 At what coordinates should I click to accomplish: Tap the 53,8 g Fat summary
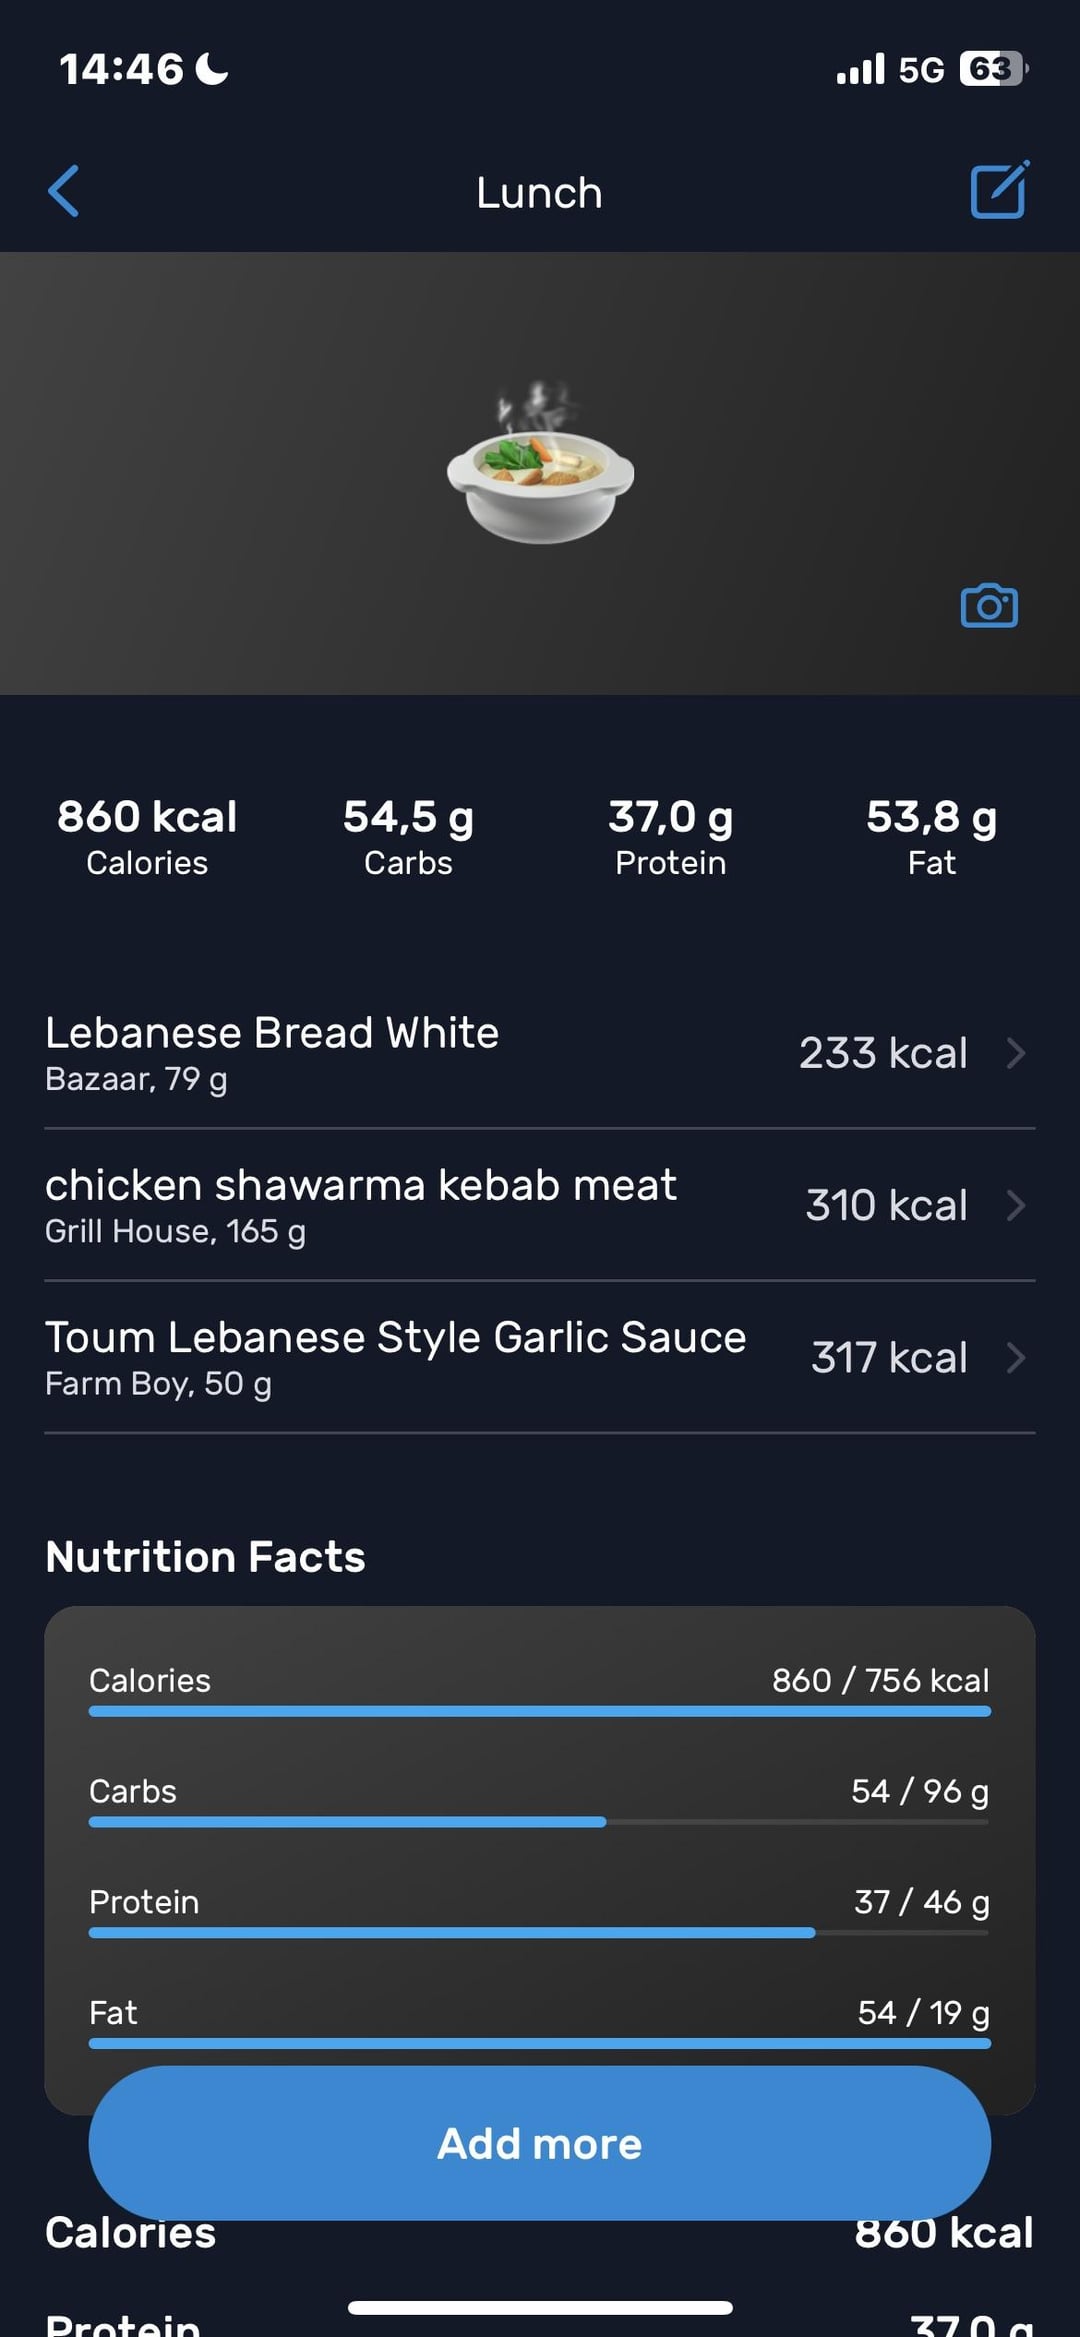(931, 836)
